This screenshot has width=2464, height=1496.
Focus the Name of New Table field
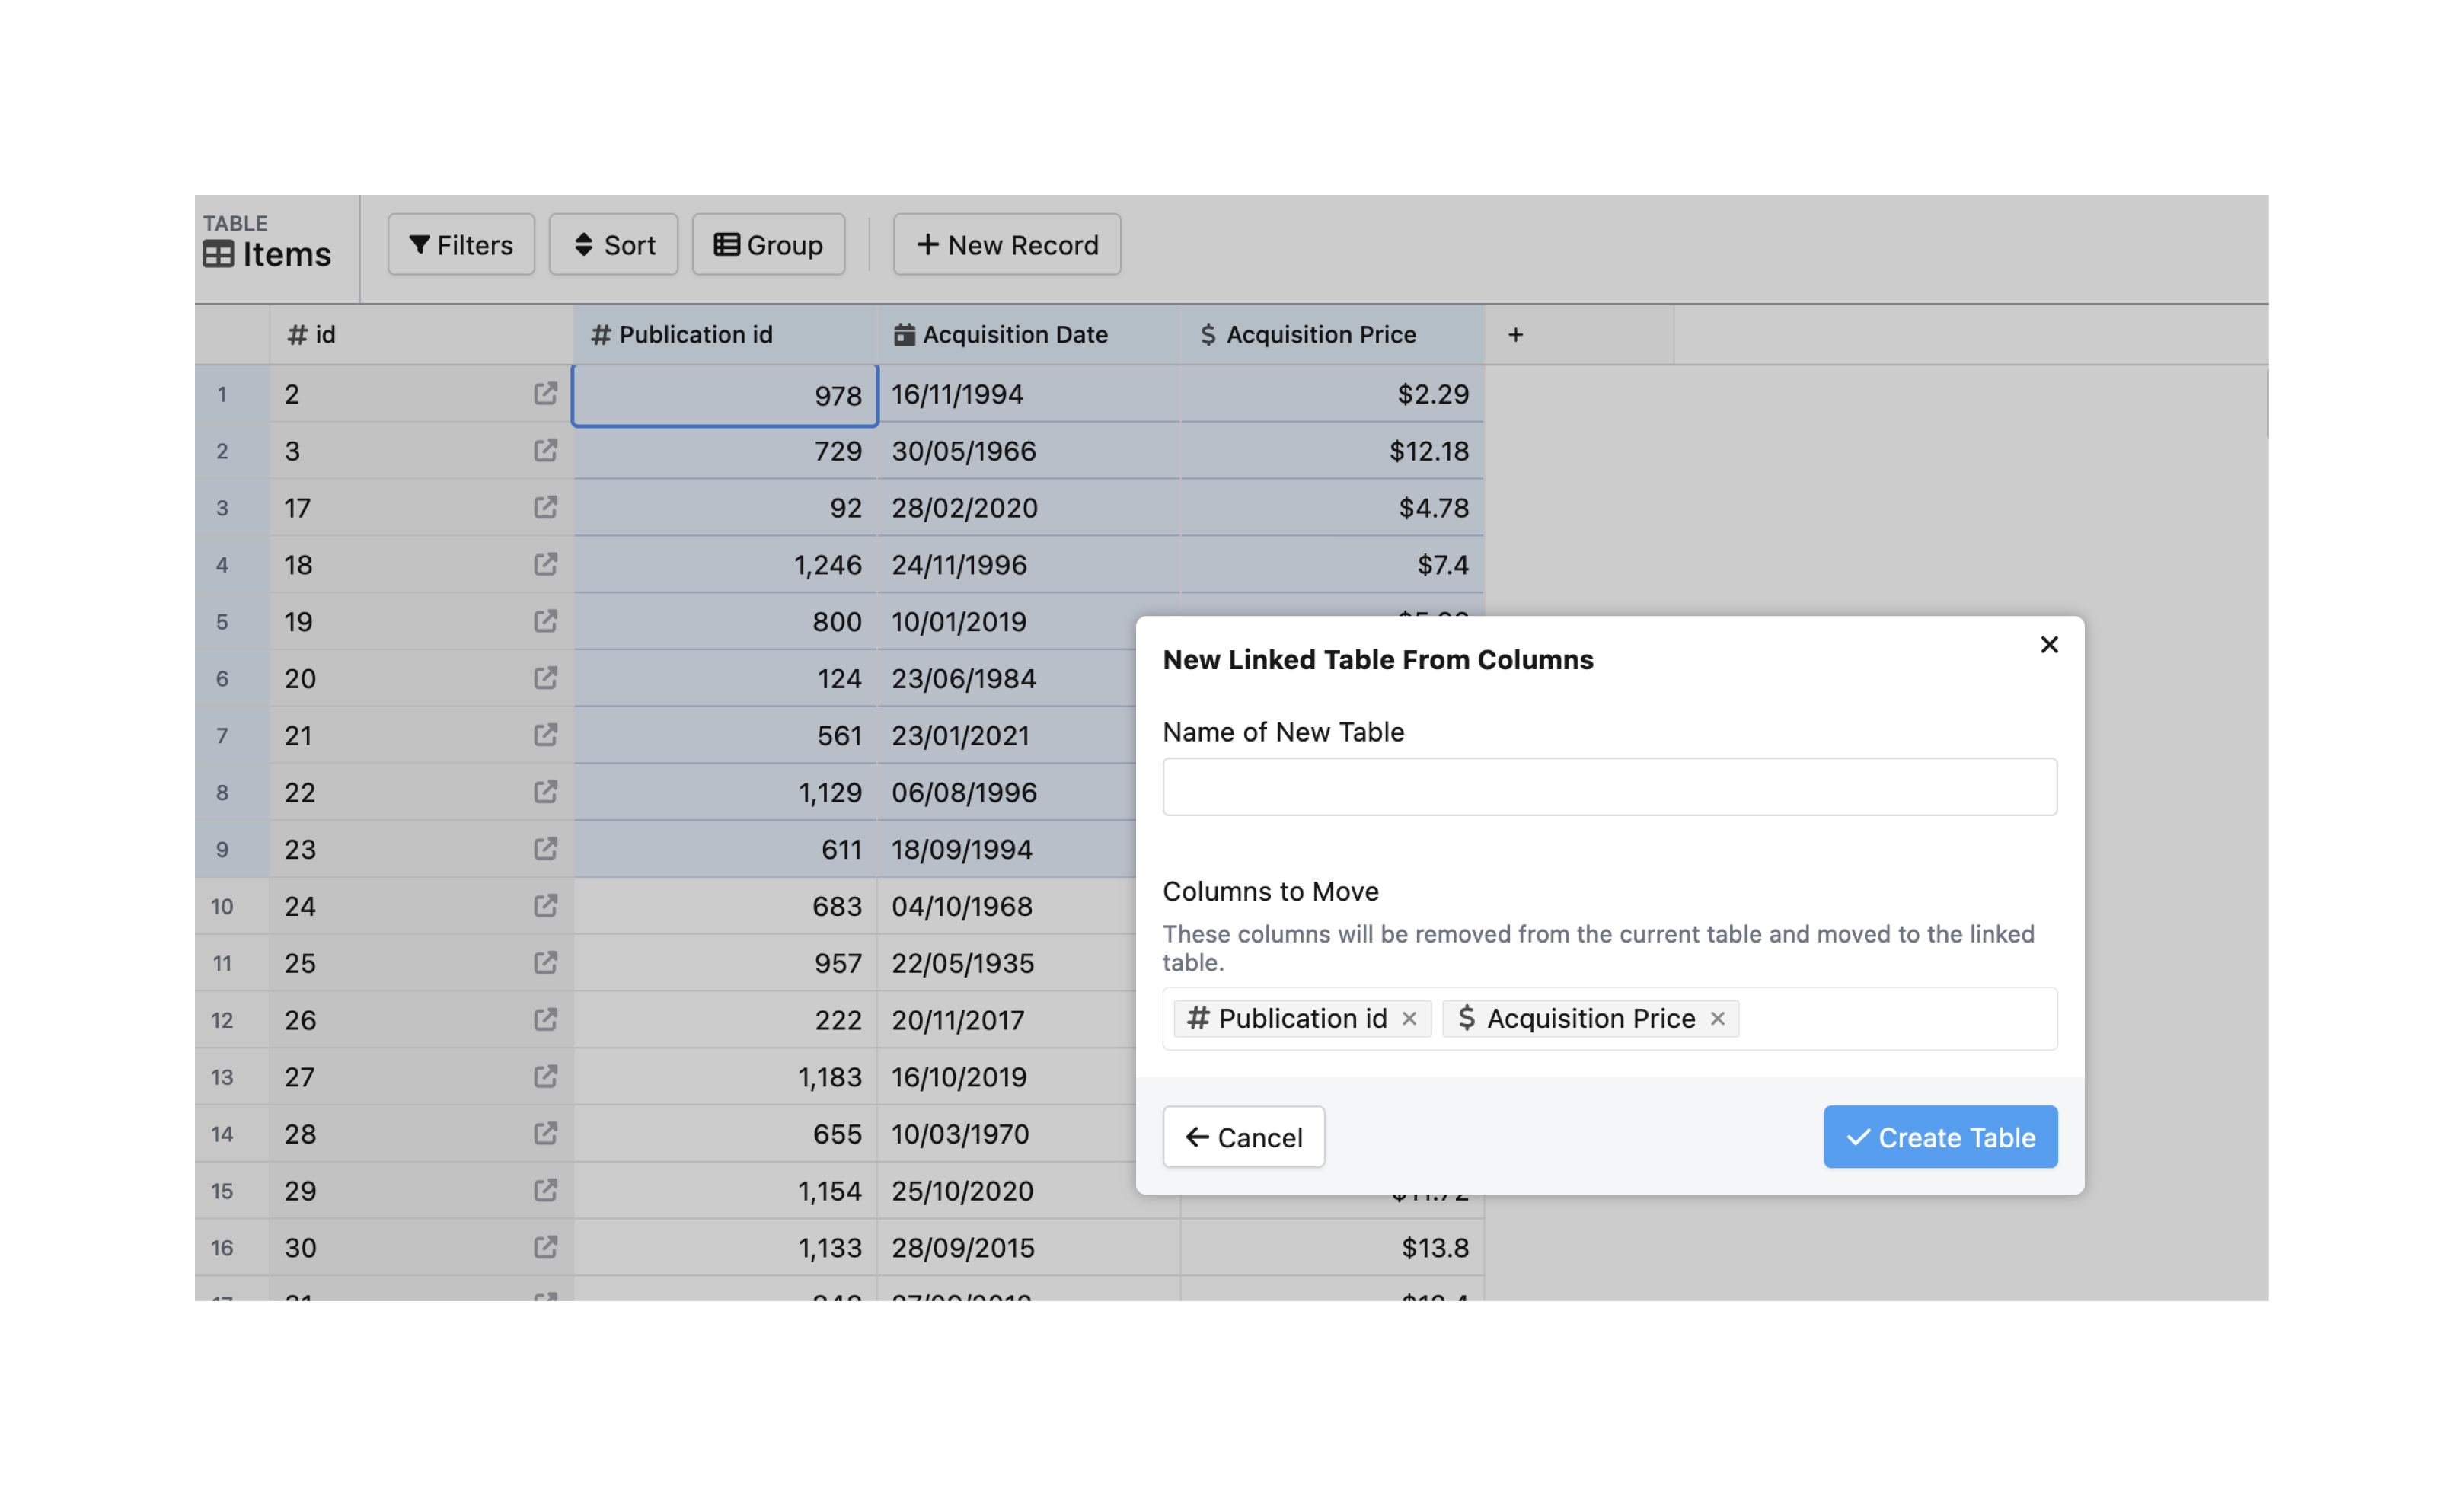(x=1609, y=787)
